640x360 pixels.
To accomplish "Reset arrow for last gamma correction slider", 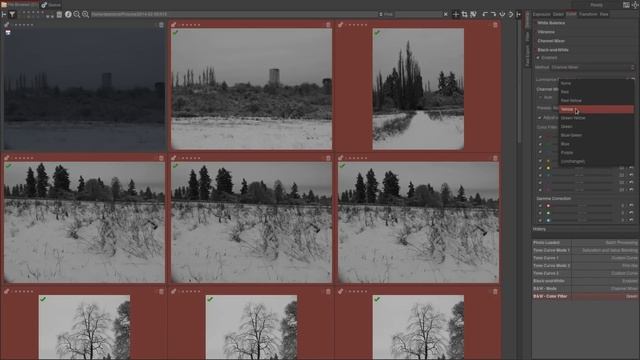I will click(631, 220).
